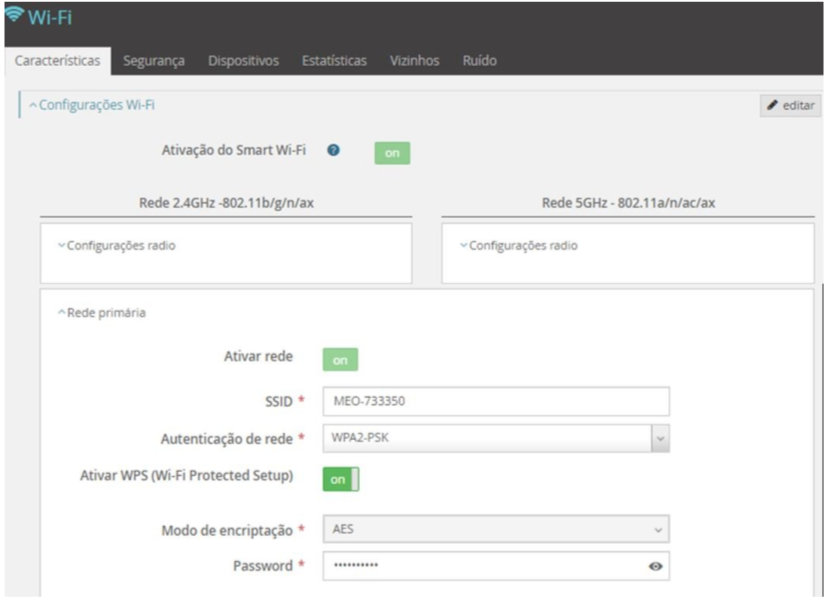Viewport: 827px width, 602px height.
Task: Collapse the Rede primária section
Action: (x=101, y=313)
